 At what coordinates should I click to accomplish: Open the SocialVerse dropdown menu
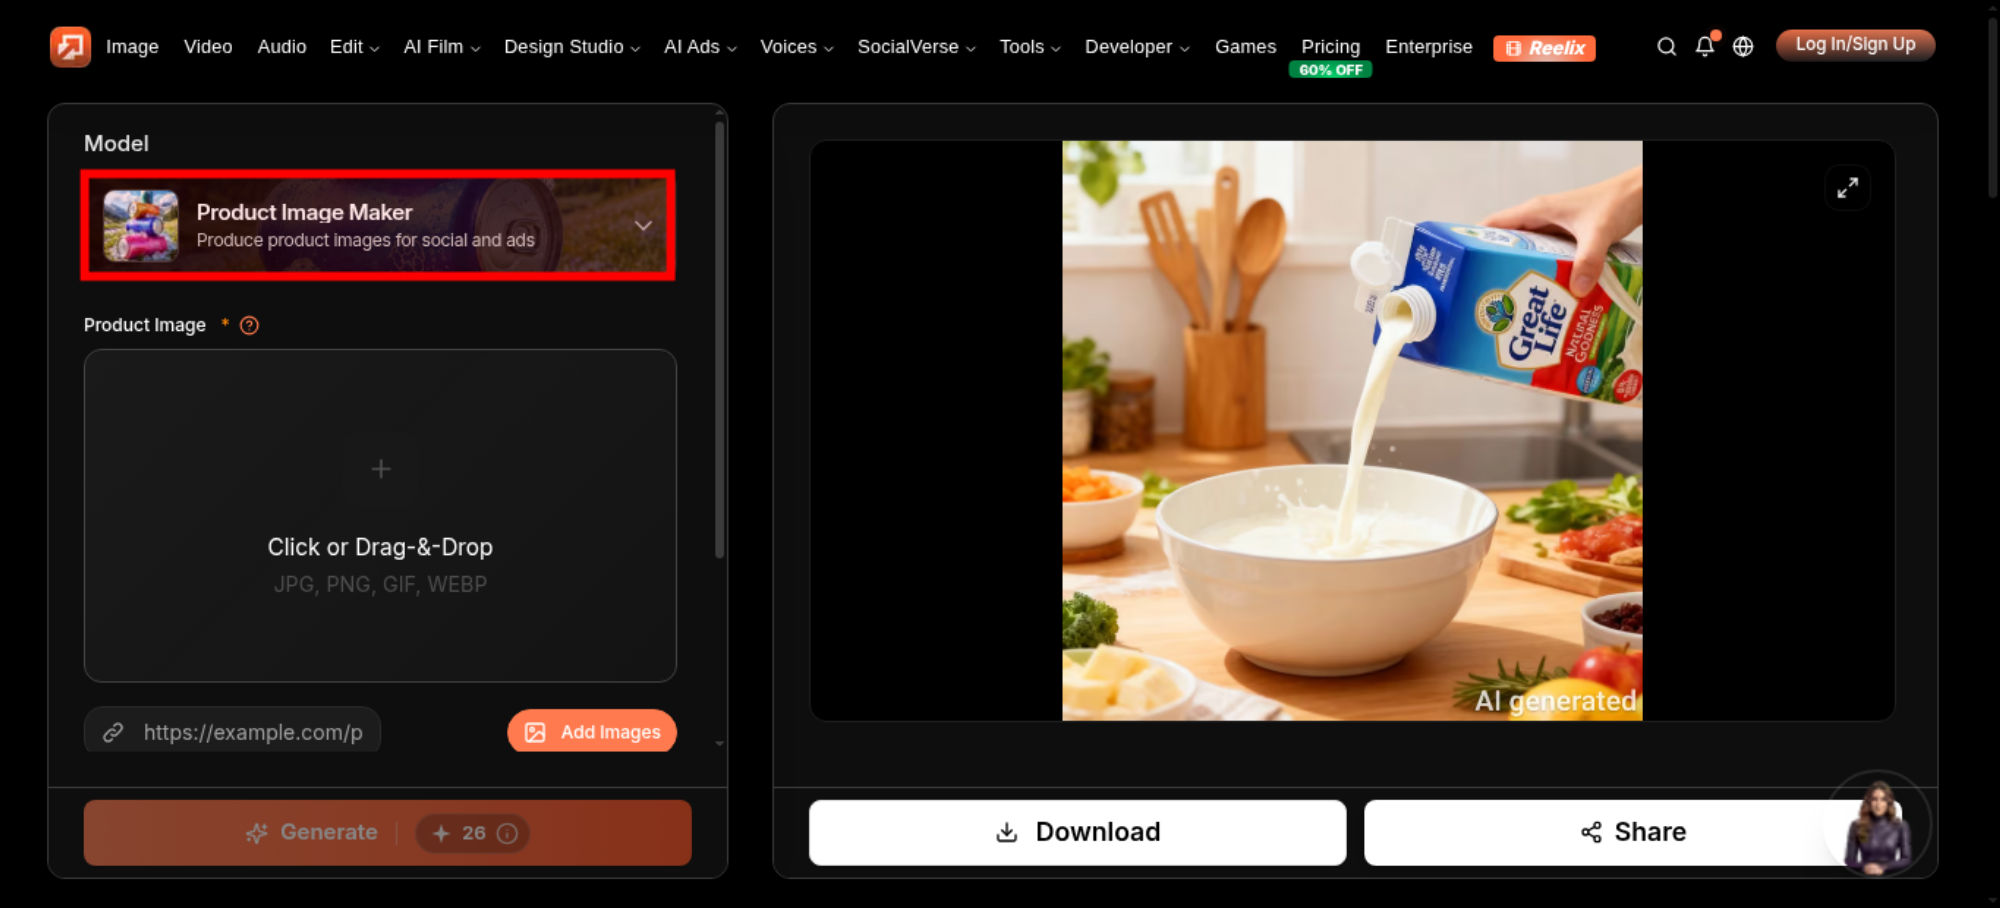pos(916,47)
